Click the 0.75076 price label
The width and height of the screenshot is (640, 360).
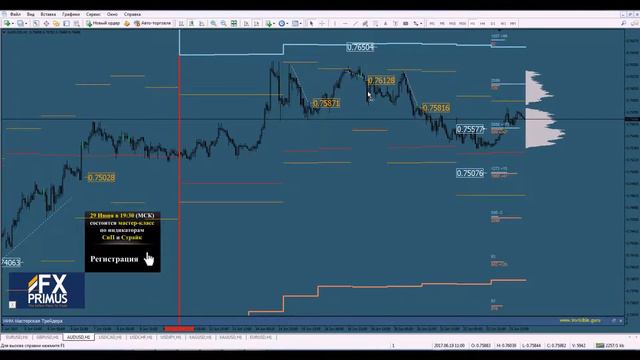[x=470, y=173]
